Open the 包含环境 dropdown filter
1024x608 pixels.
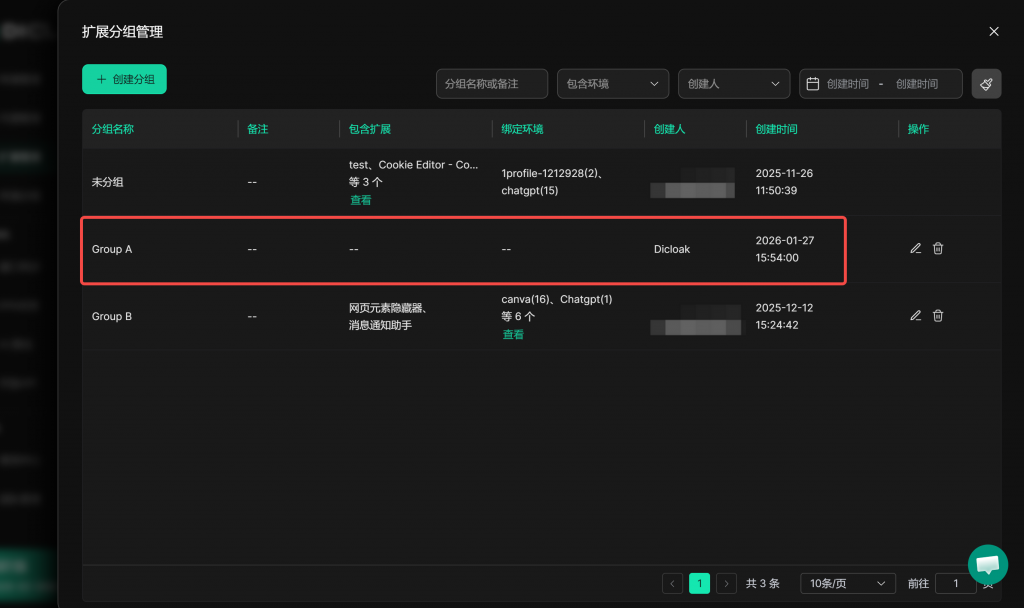(613, 84)
